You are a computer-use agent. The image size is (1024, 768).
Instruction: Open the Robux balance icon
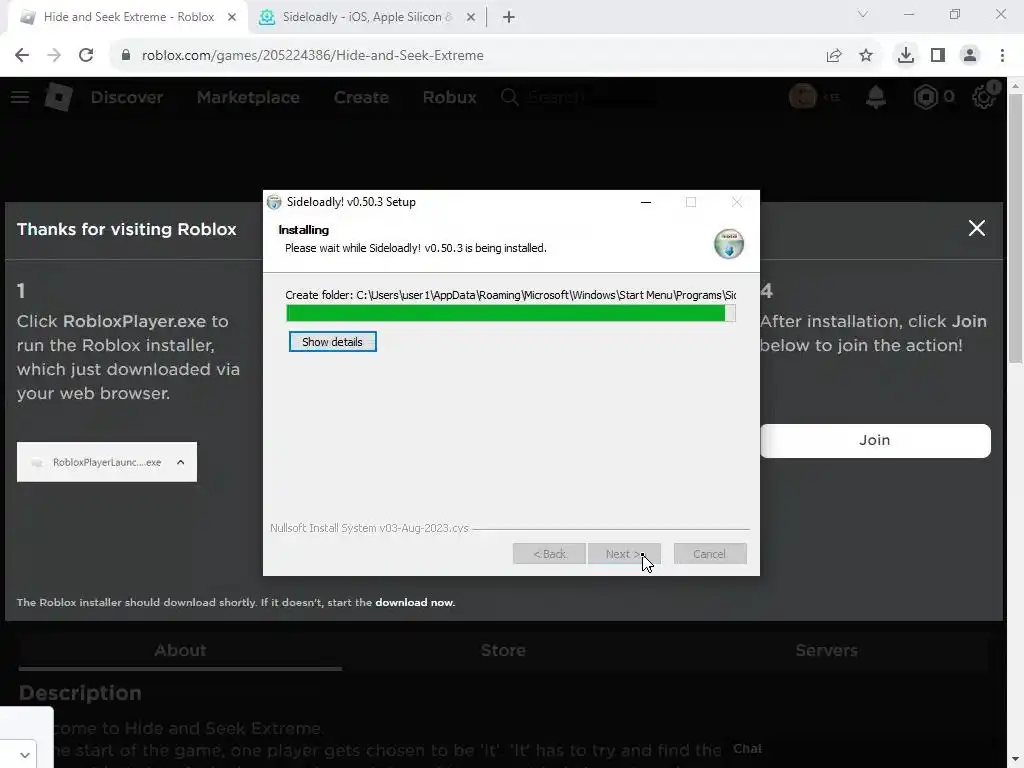click(x=925, y=97)
